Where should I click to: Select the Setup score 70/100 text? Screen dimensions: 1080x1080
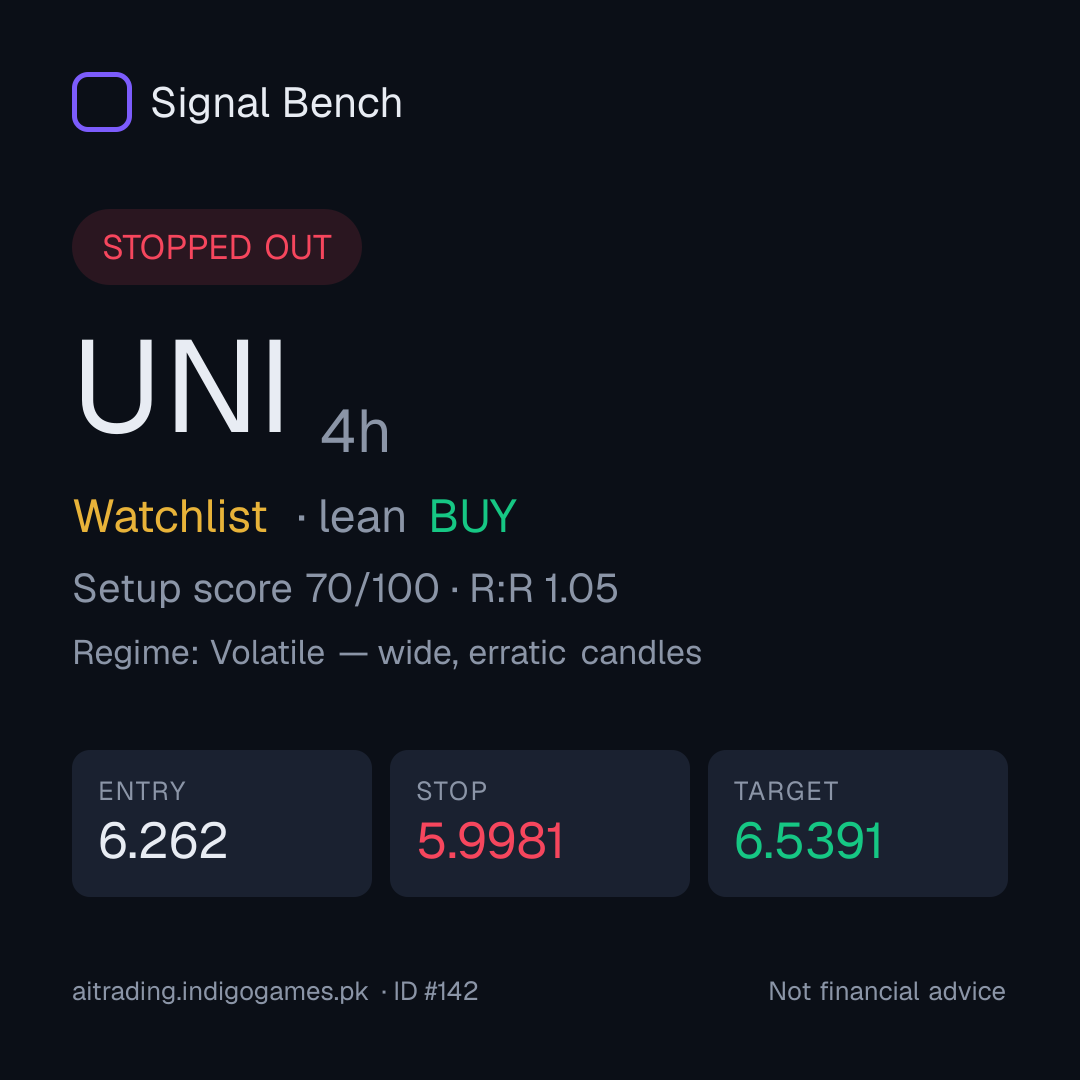(x=256, y=589)
